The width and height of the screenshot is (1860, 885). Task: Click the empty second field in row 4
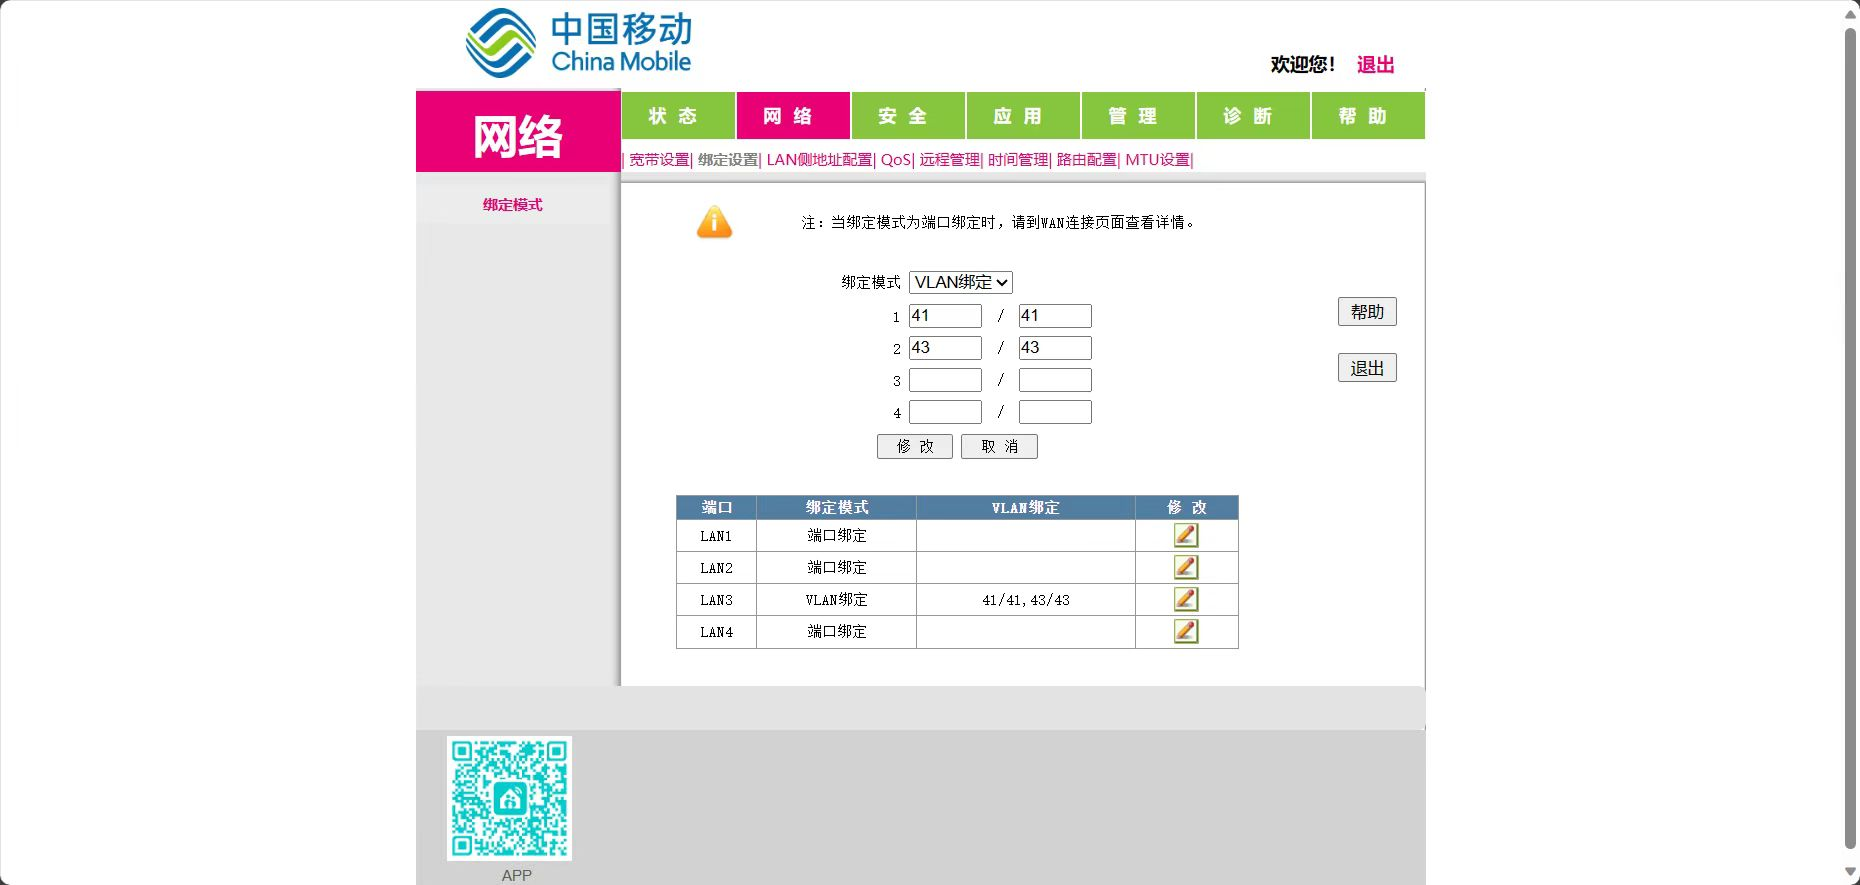coord(1055,412)
